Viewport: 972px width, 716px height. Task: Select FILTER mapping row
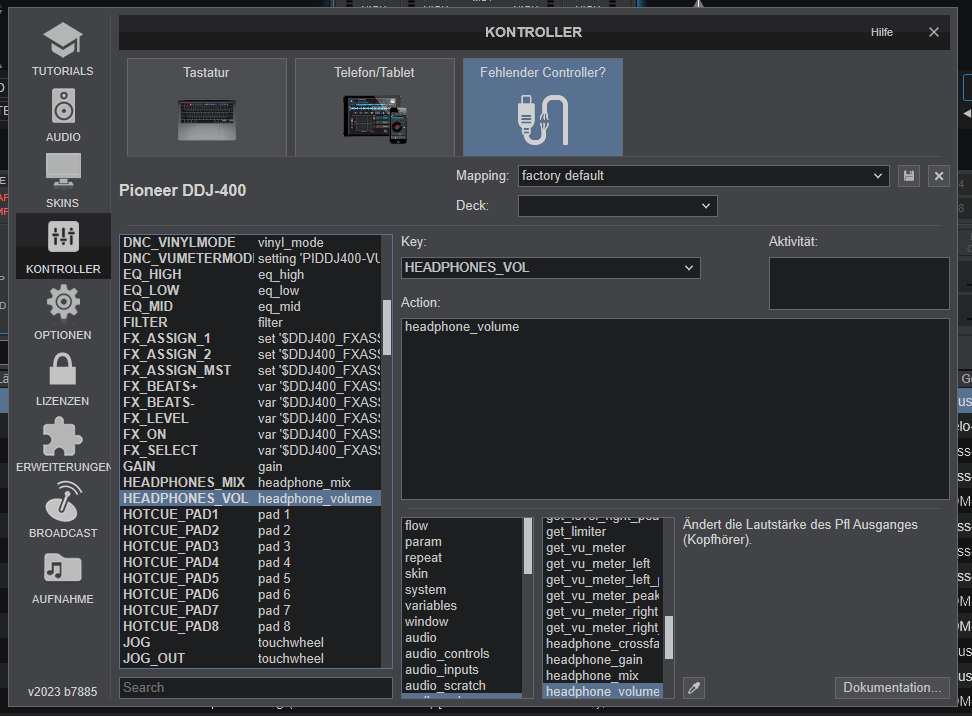[250, 323]
